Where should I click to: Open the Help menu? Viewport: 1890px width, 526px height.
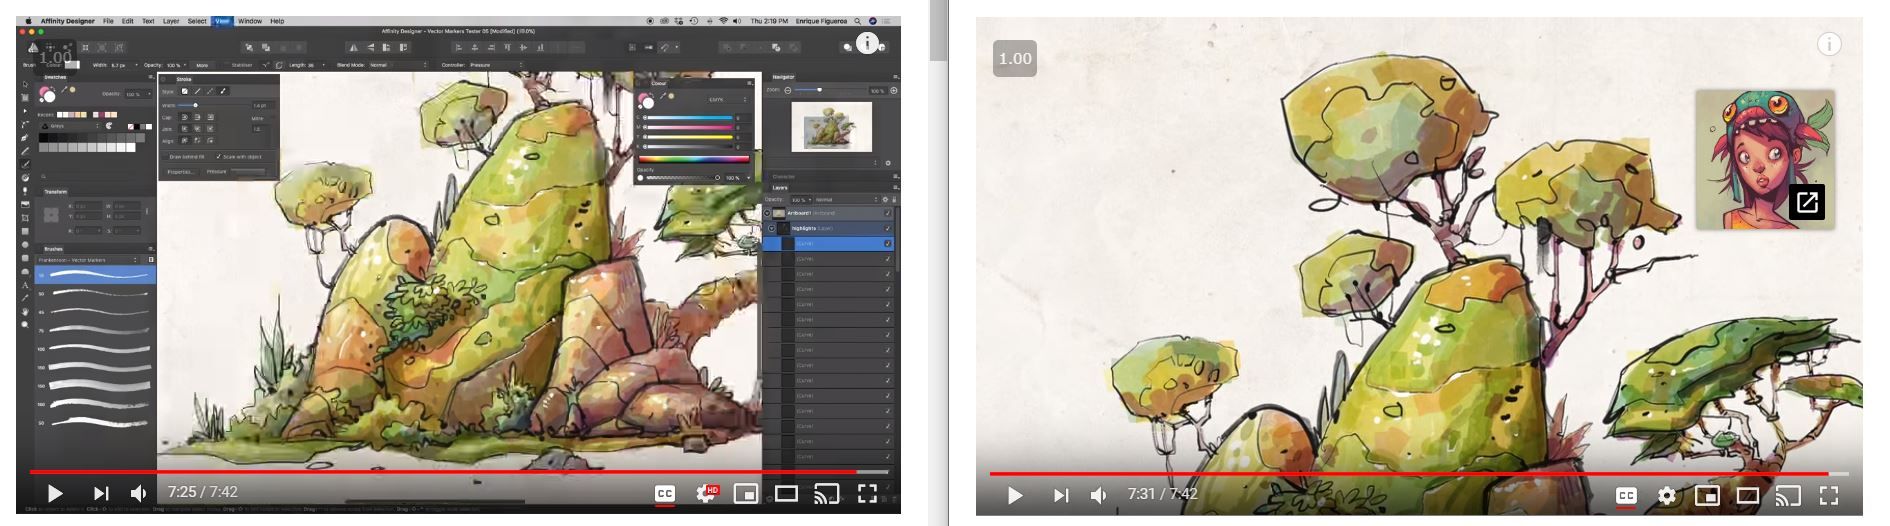click(277, 20)
